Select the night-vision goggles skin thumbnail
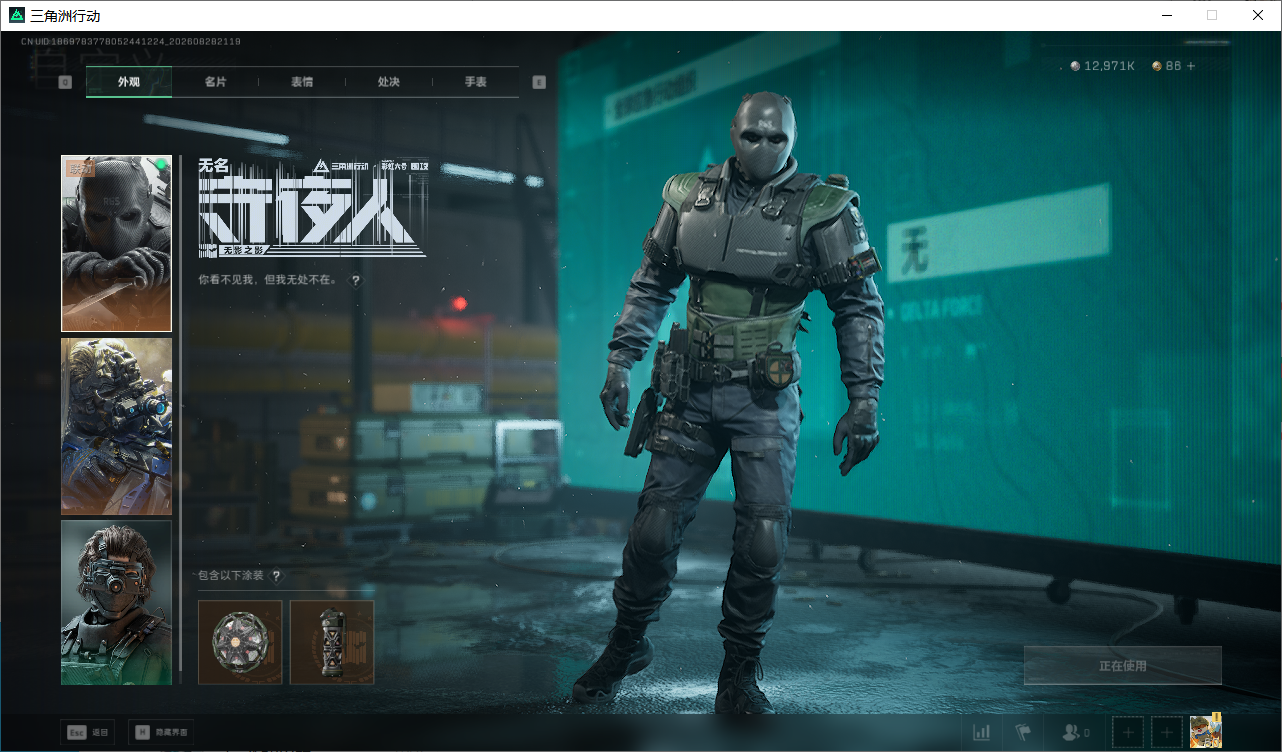The width and height of the screenshot is (1282, 752). click(x=116, y=427)
